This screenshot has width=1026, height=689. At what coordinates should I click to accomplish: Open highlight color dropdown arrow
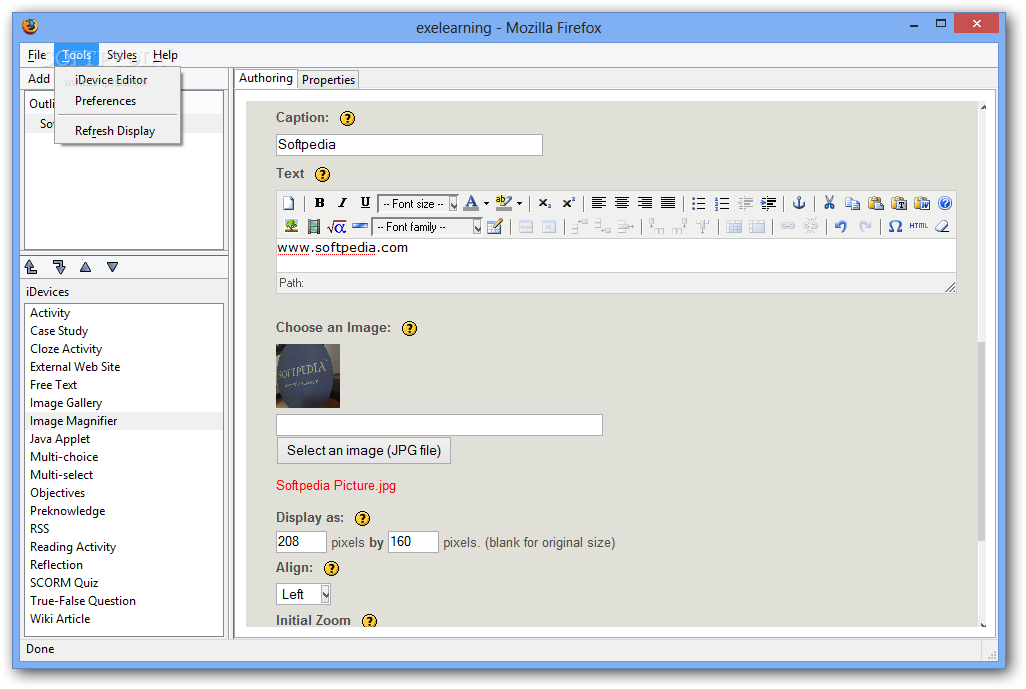tap(520, 203)
